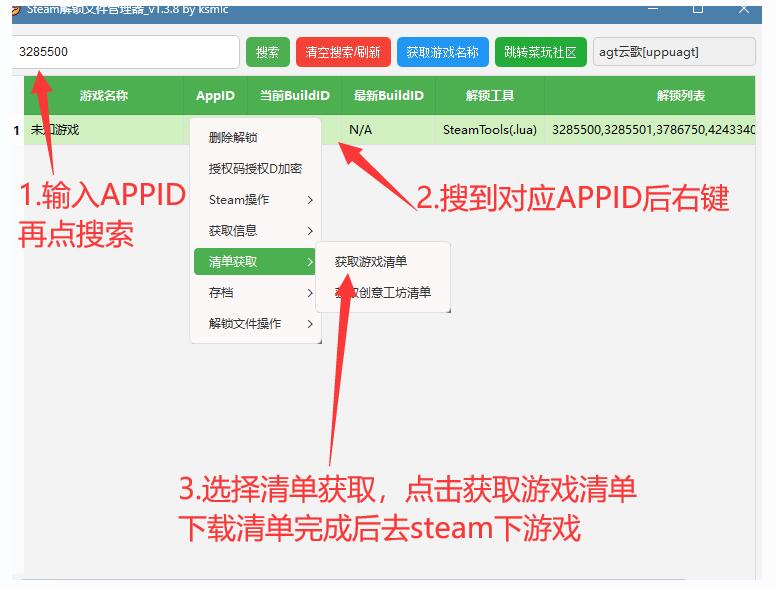
Task: Open the 存档 submenu entry
Action: pyautogui.click(x=255, y=293)
